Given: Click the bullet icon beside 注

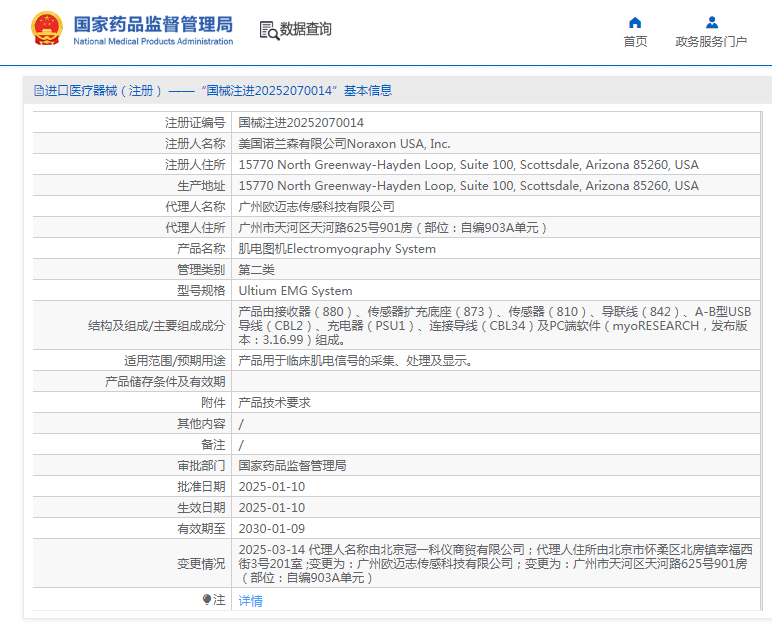Looking at the screenshot, I should [207, 599].
